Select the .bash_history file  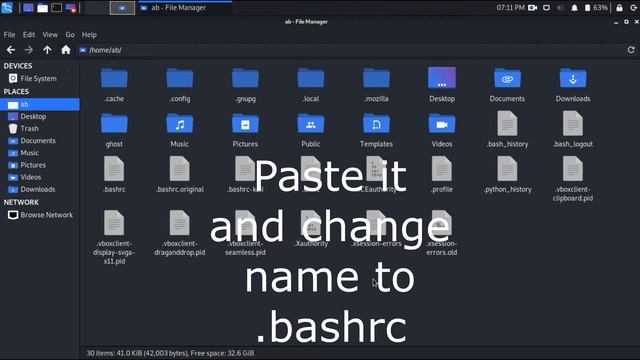coord(507,130)
